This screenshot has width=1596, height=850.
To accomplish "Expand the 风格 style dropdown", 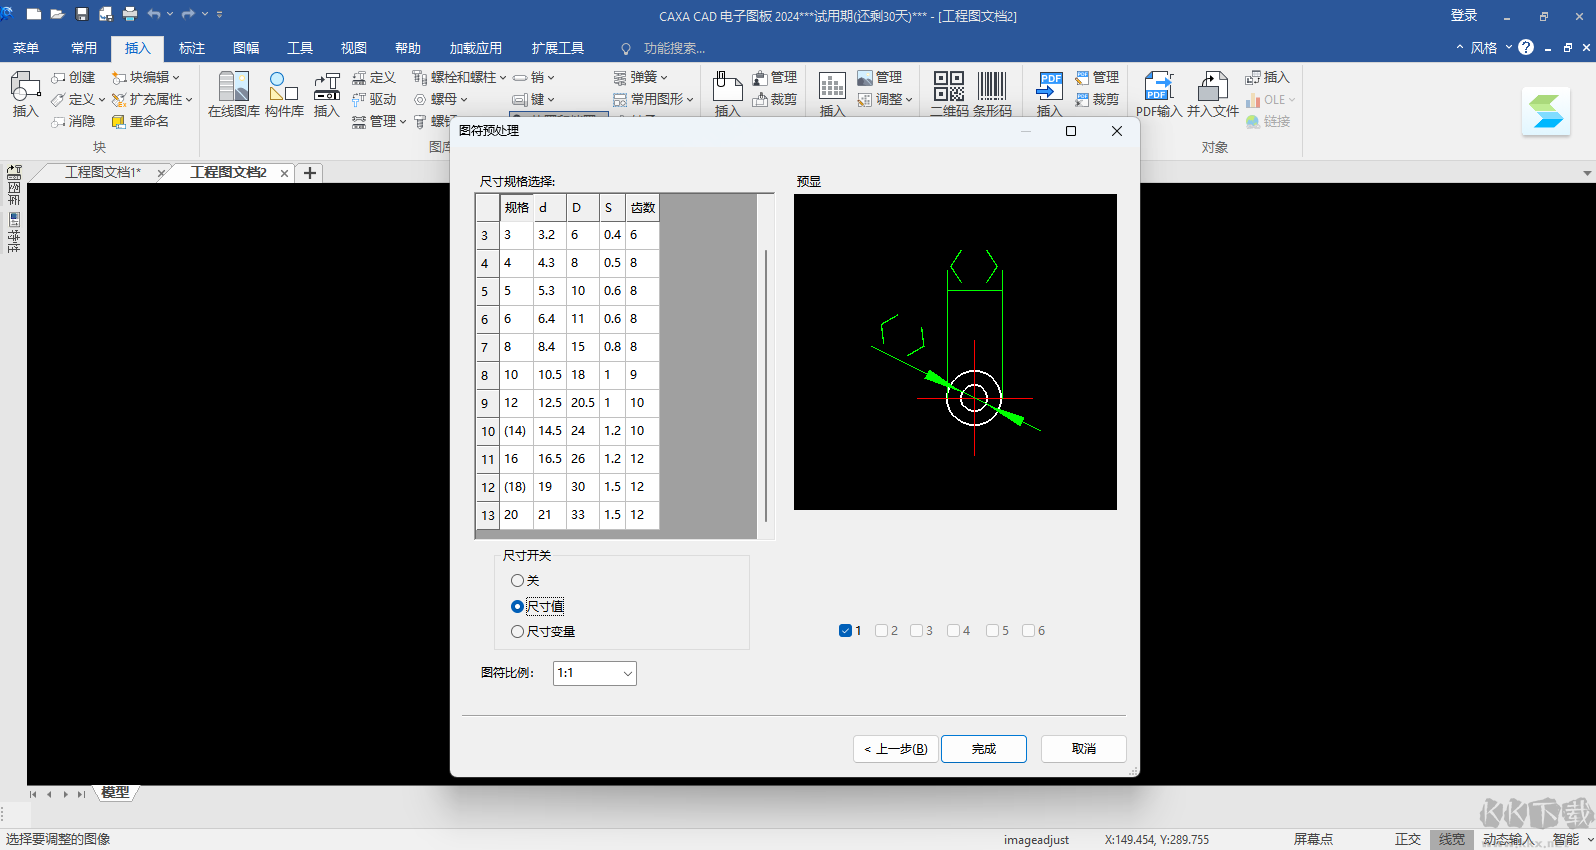I will [1490, 48].
